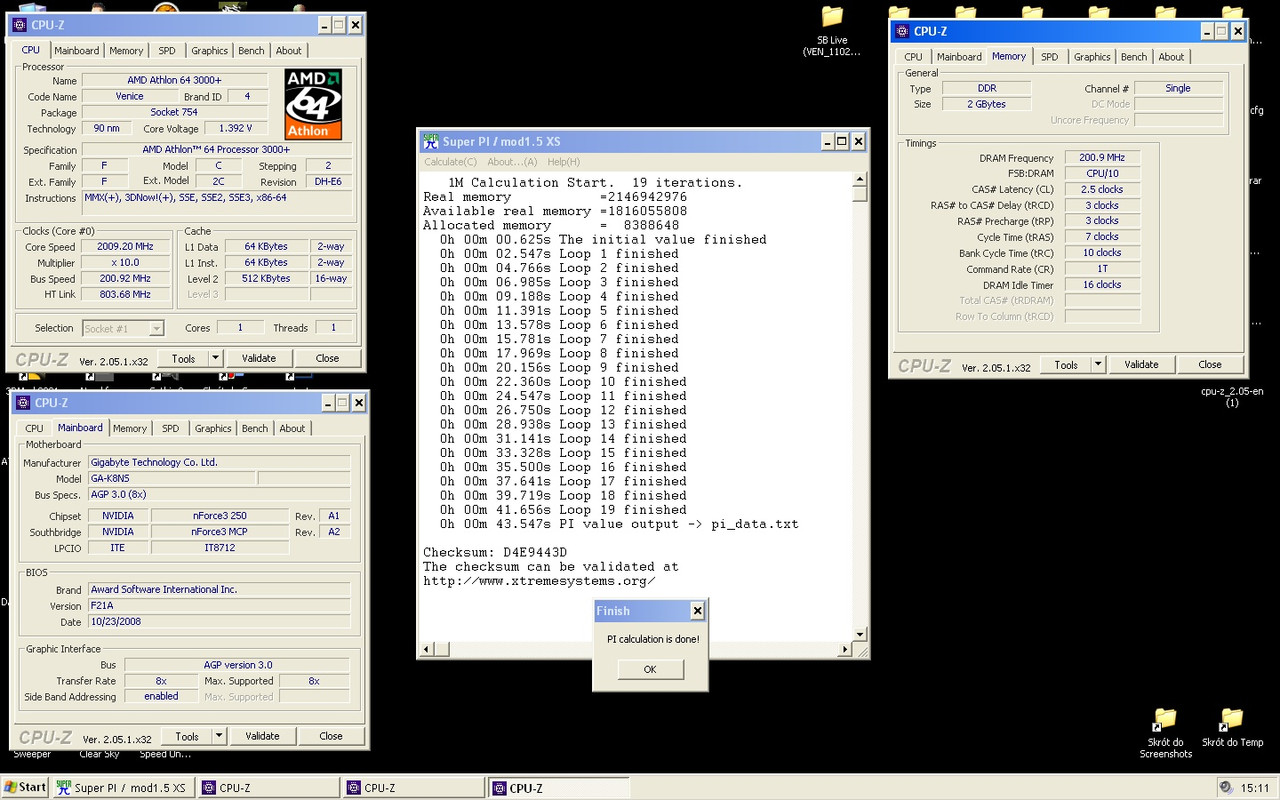Click Tools button in CPU-Z Mainboard window

coord(187,736)
